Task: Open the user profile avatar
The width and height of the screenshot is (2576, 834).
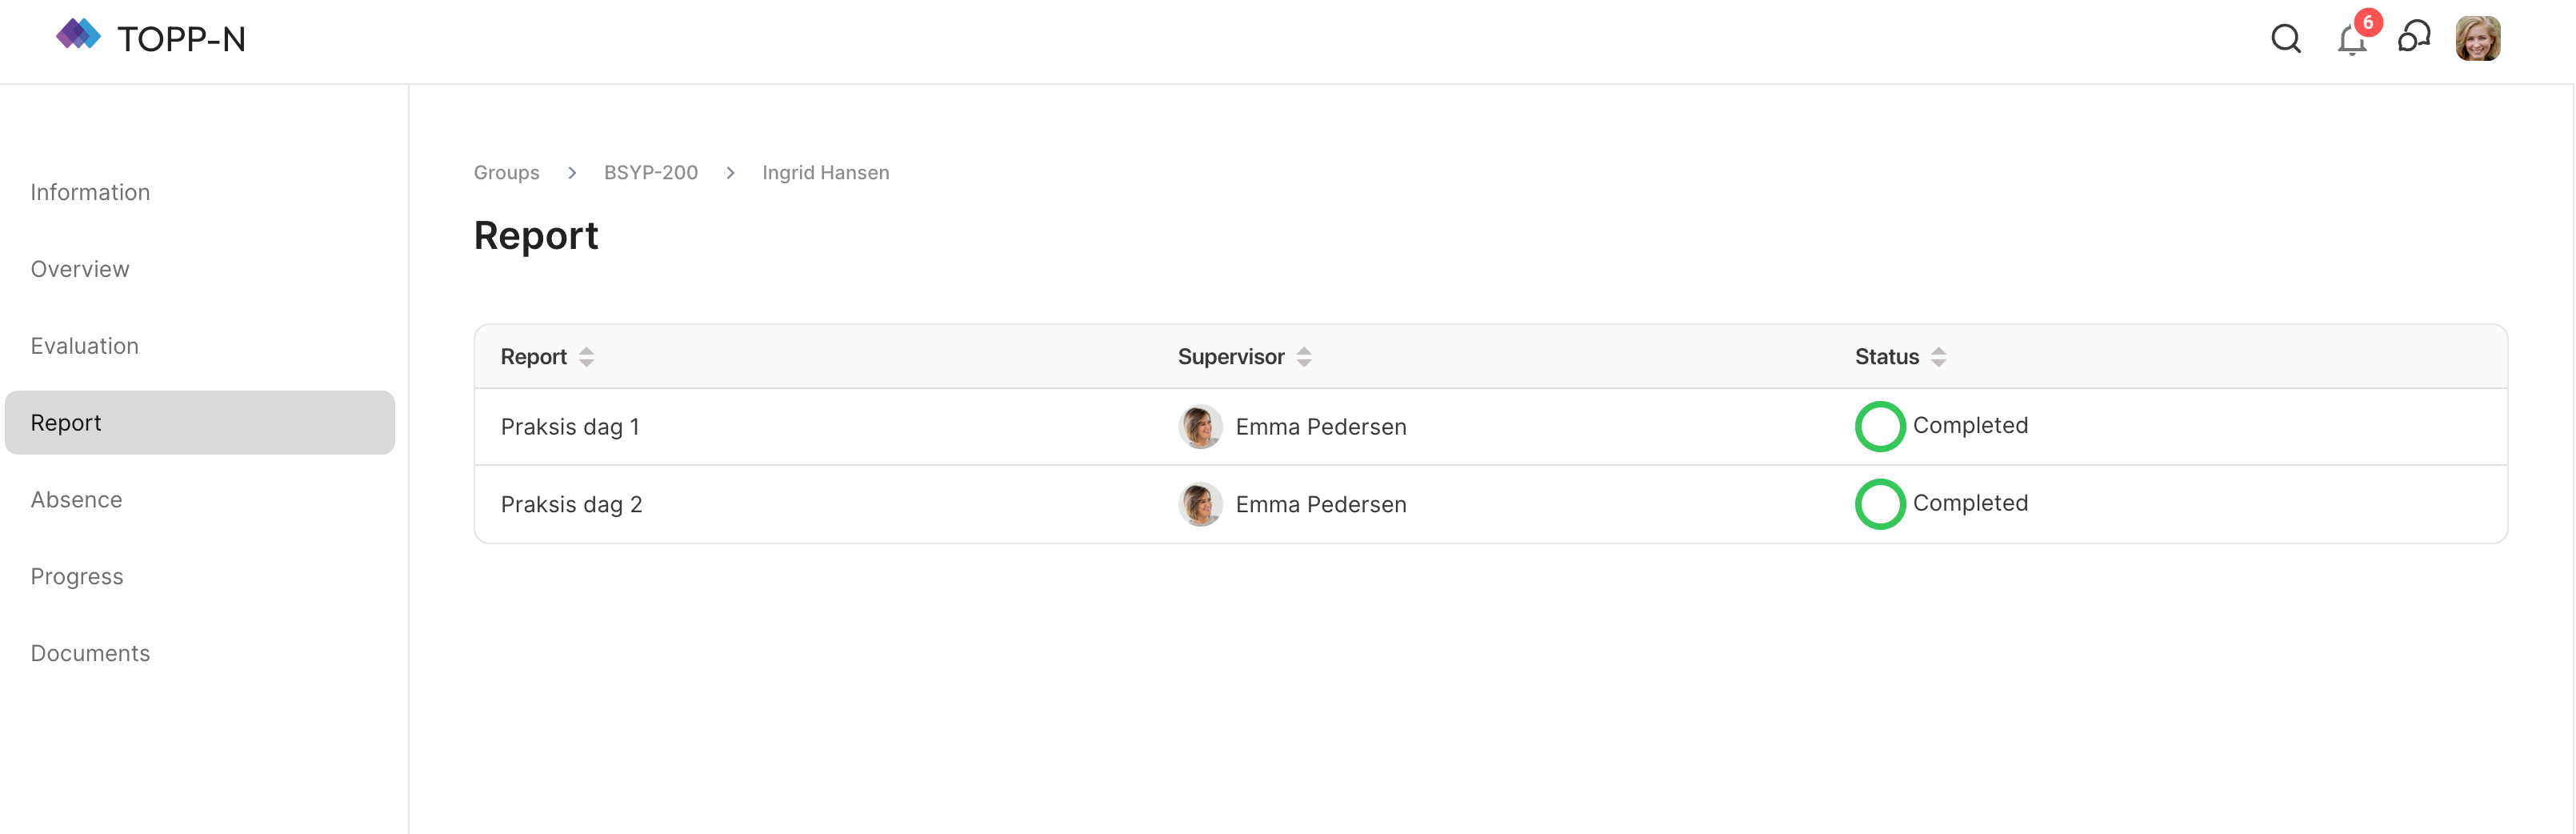Action: pyautogui.click(x=2477, y=39)
